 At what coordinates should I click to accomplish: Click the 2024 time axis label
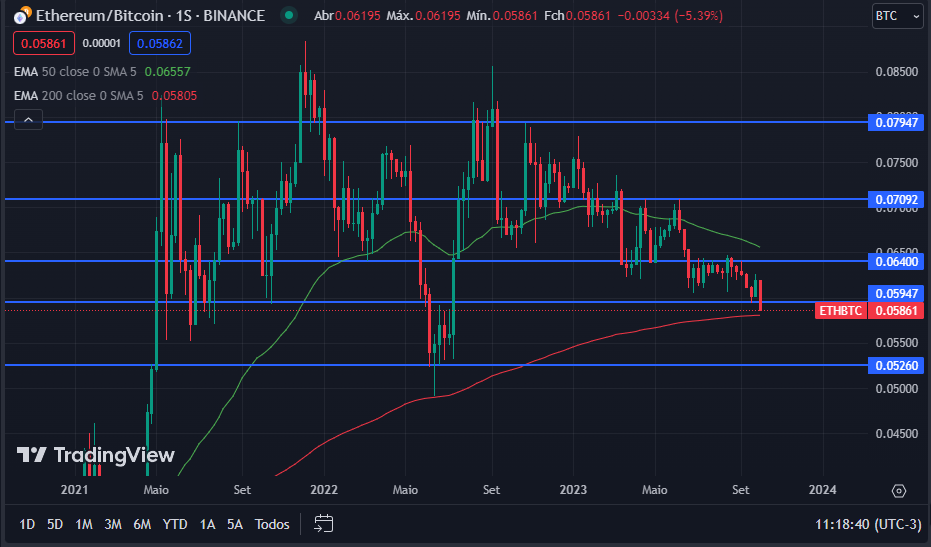pos(822,490)
